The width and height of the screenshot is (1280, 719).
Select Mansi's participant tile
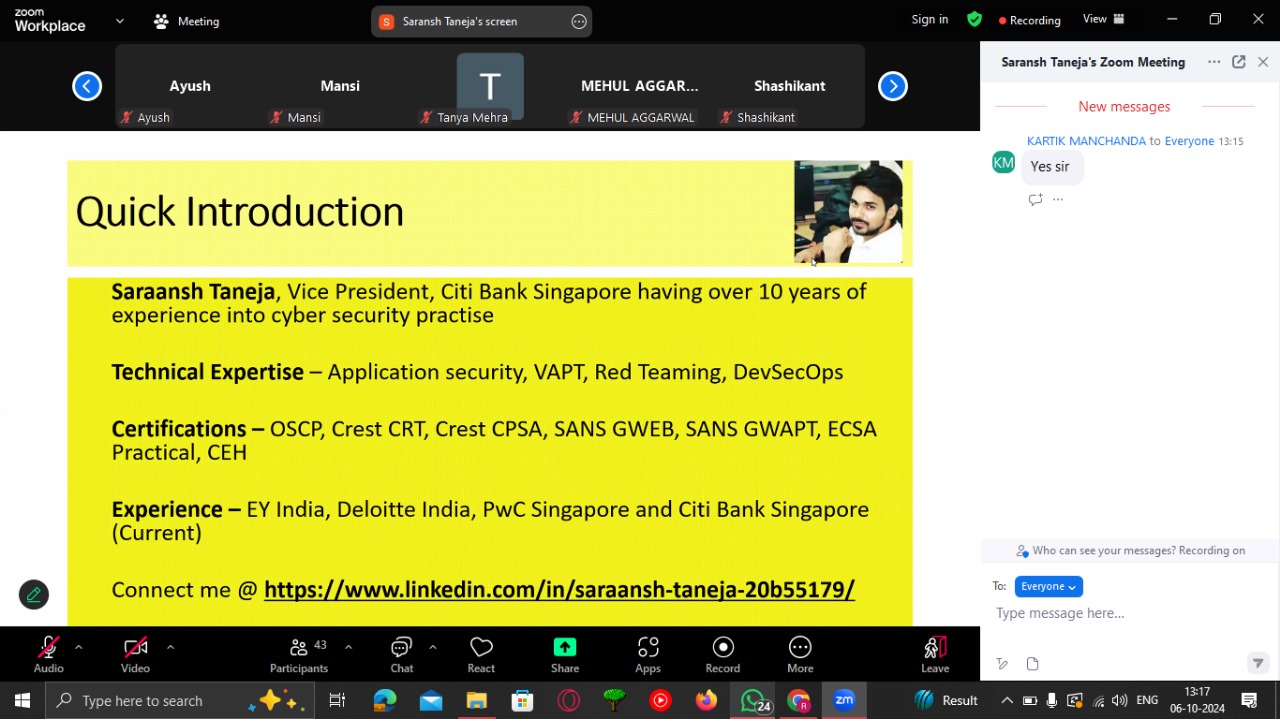pos(340,87)
